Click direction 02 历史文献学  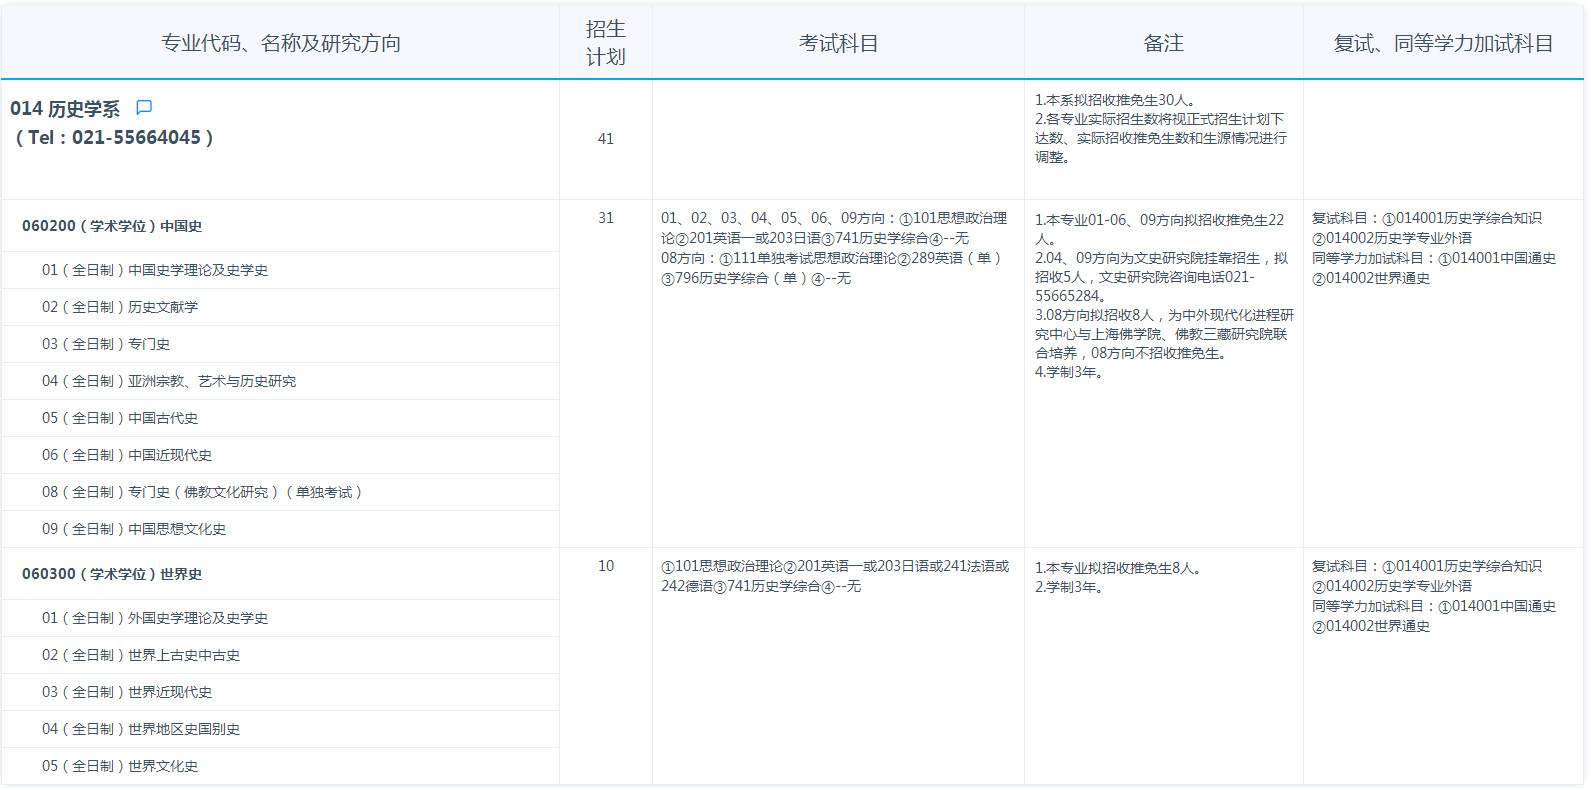click(x=120, y=307)
